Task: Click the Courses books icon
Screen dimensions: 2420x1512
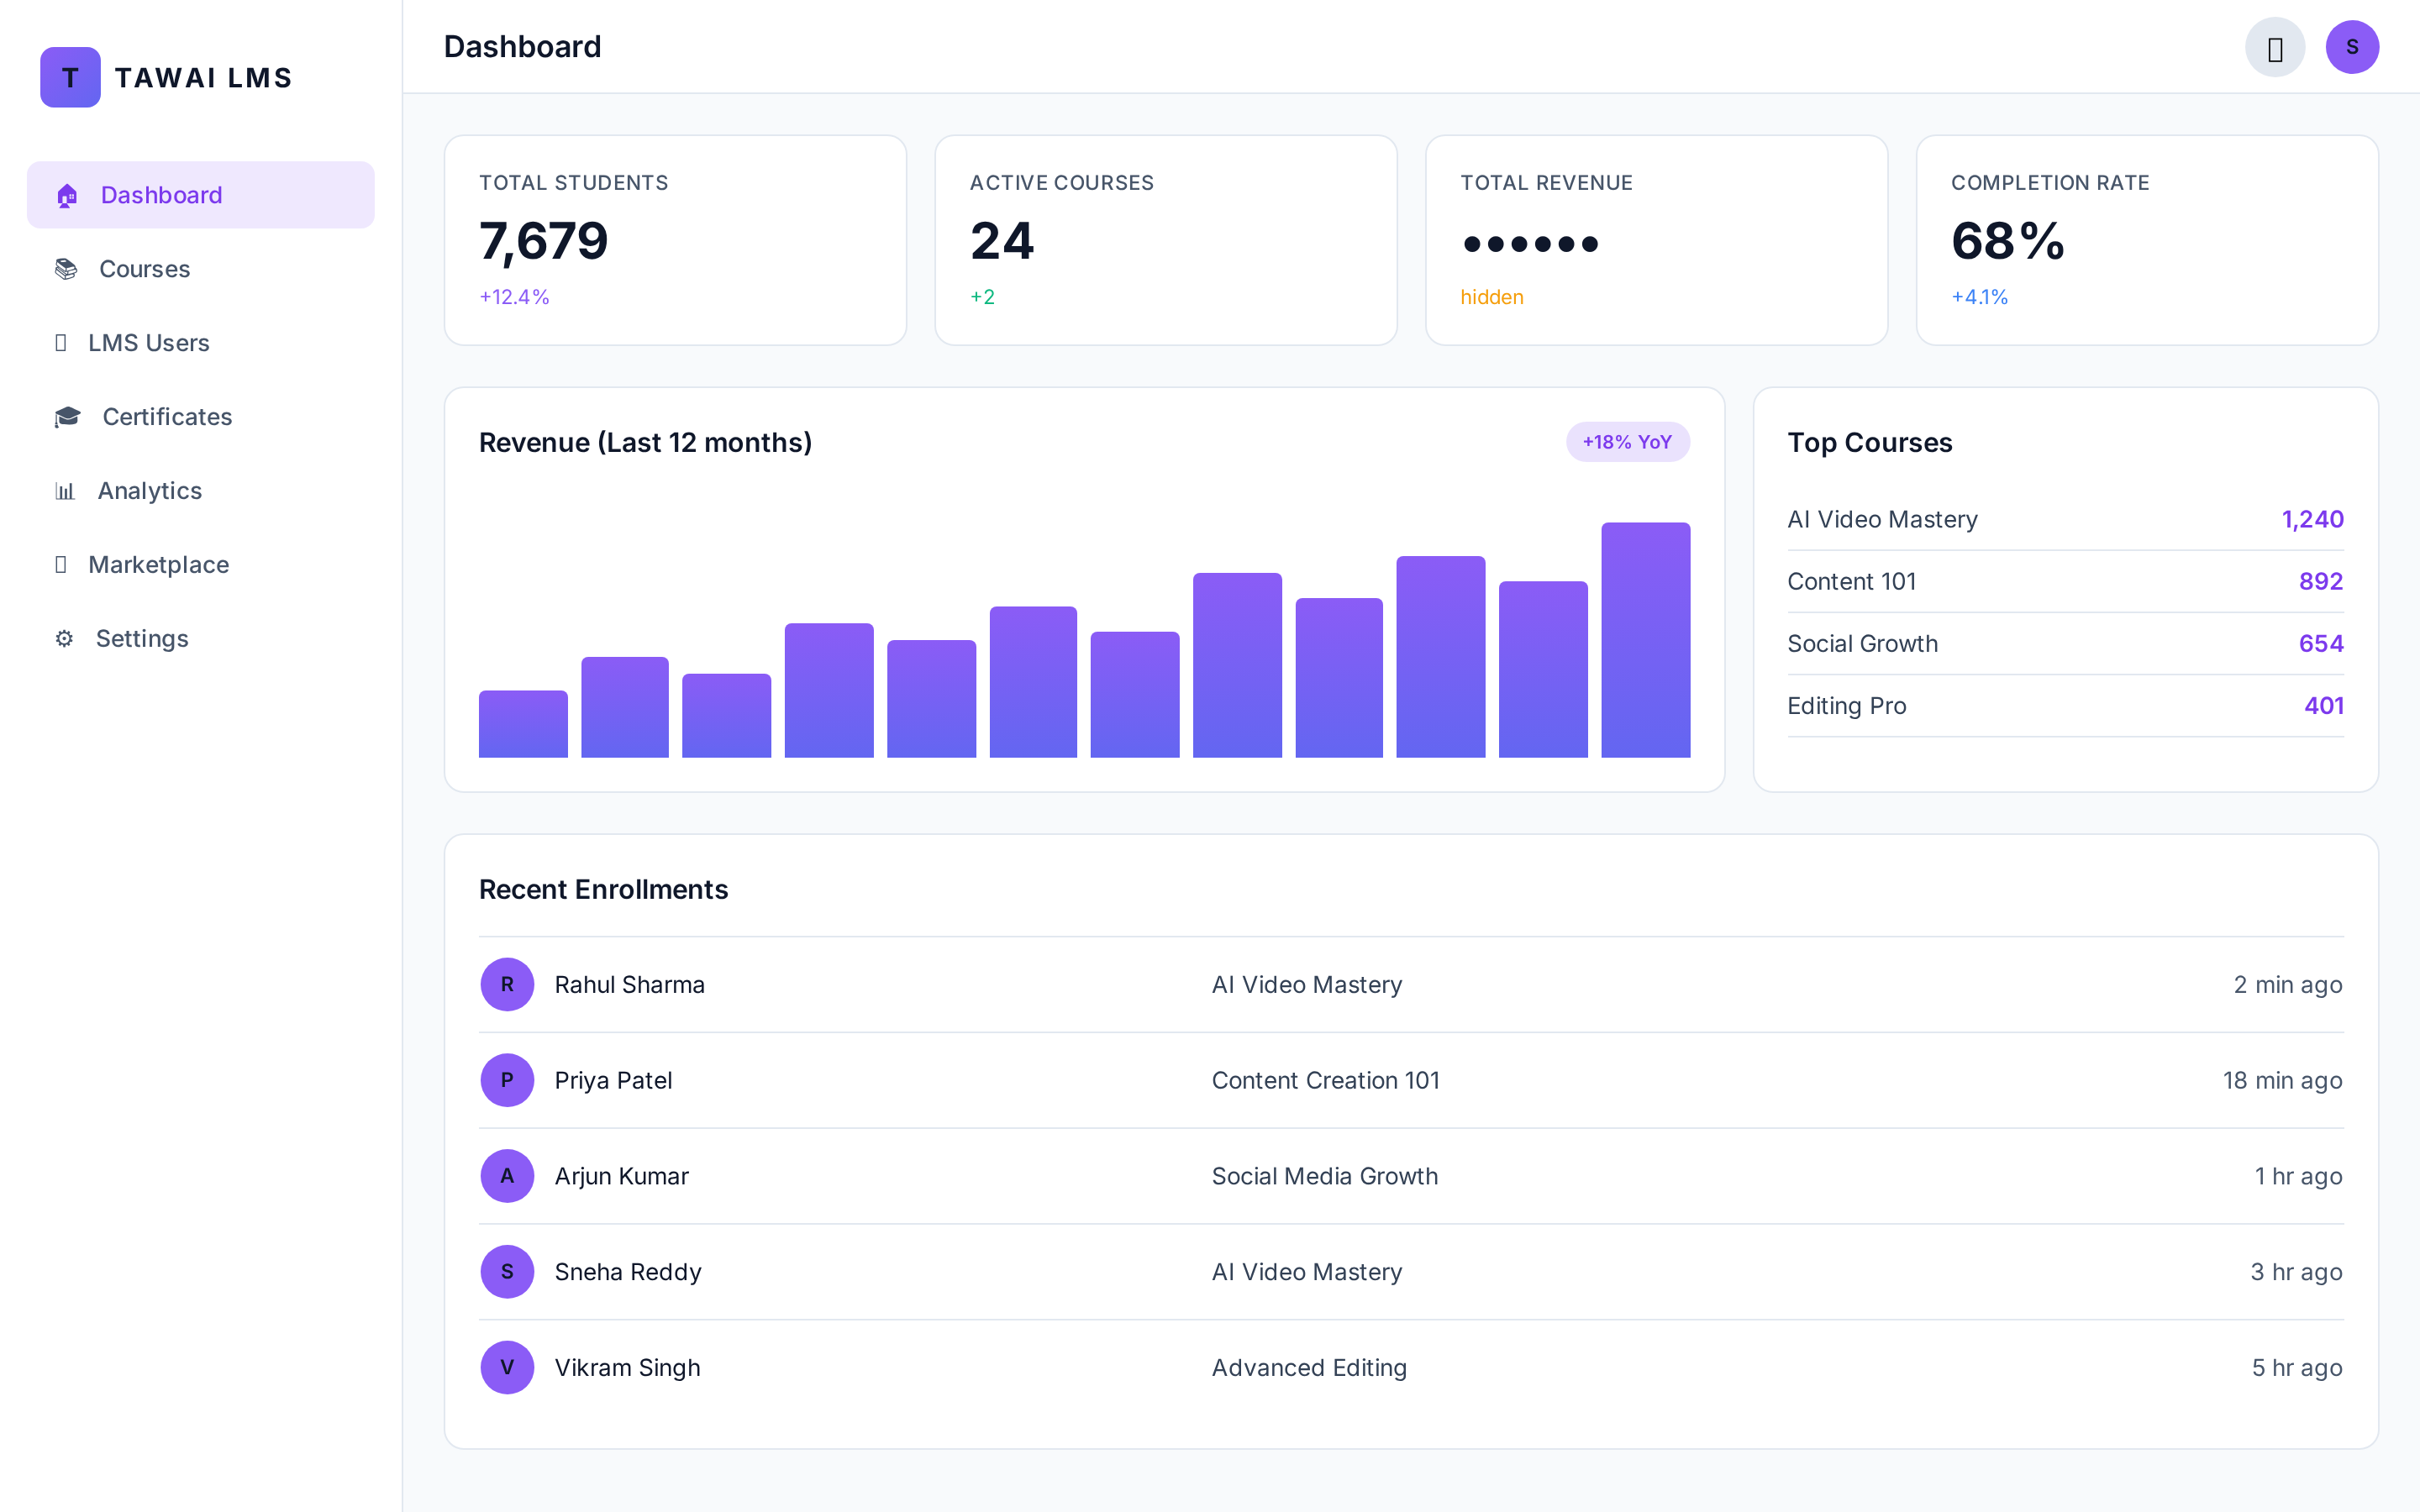Action: click(66, 269)
